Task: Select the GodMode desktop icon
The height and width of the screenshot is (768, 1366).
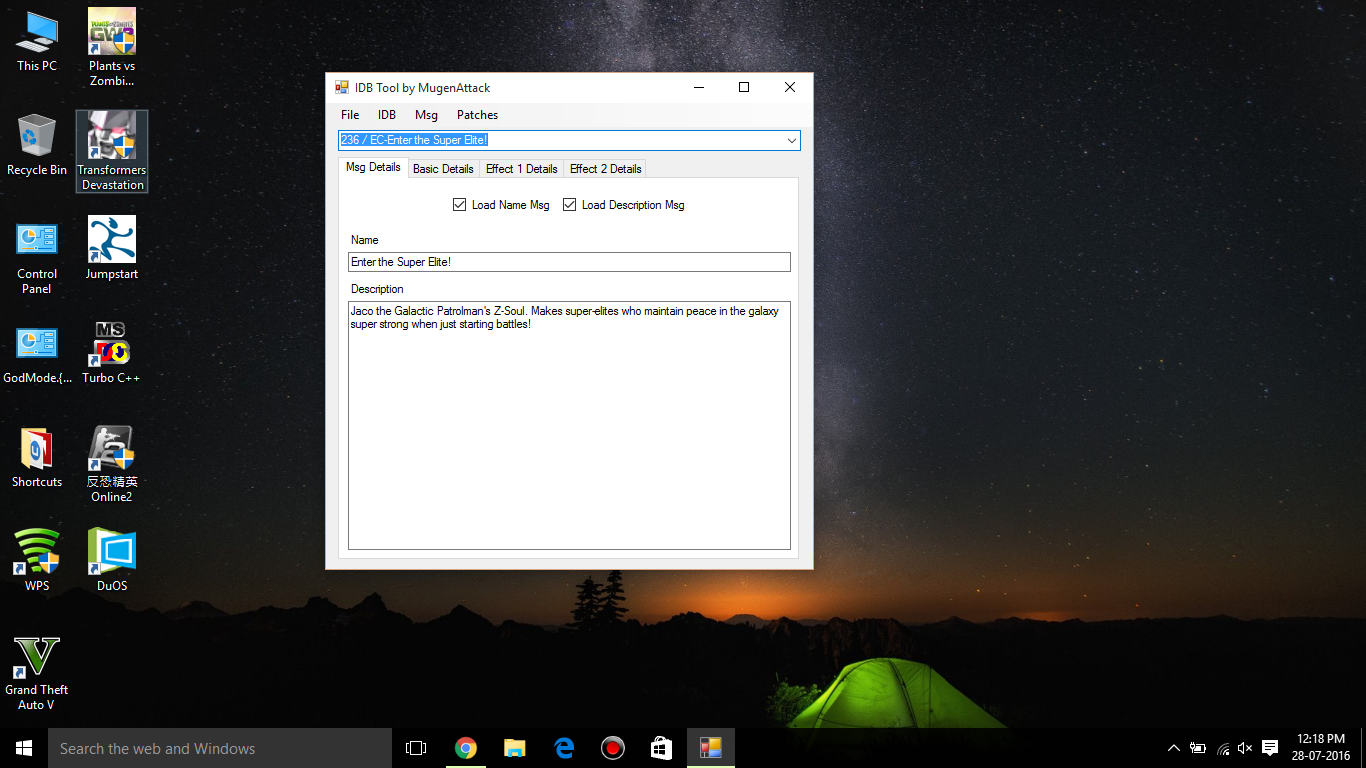Action: (x=37, y=355)
